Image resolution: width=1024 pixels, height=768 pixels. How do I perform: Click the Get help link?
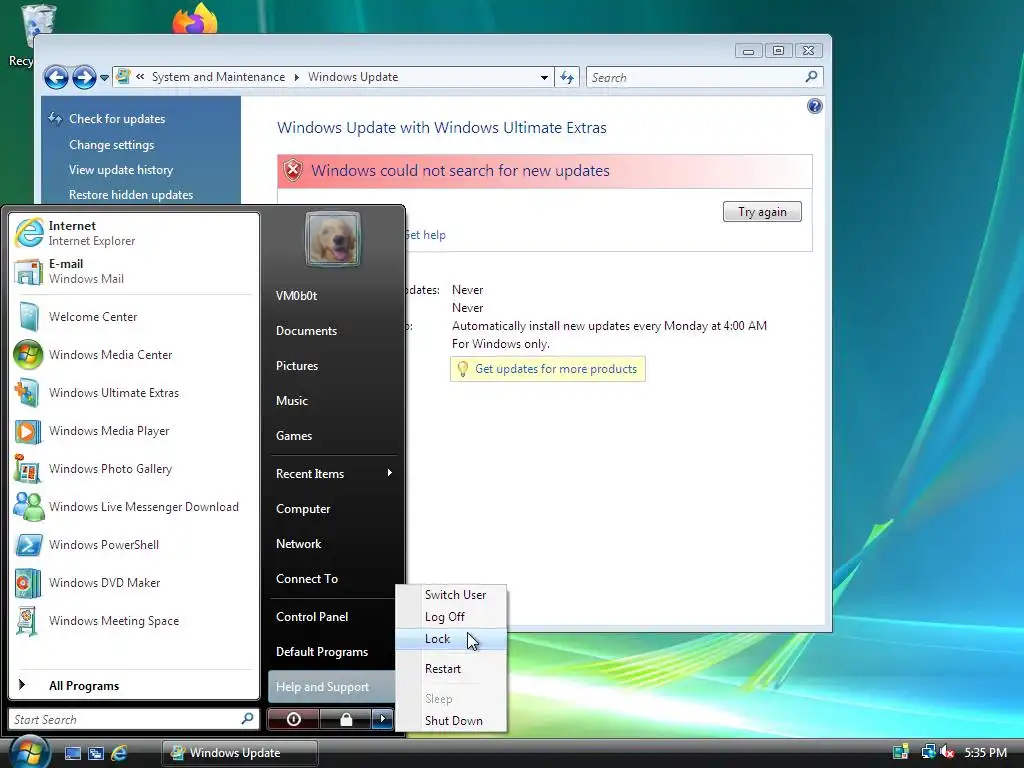(x=425, y=234)
